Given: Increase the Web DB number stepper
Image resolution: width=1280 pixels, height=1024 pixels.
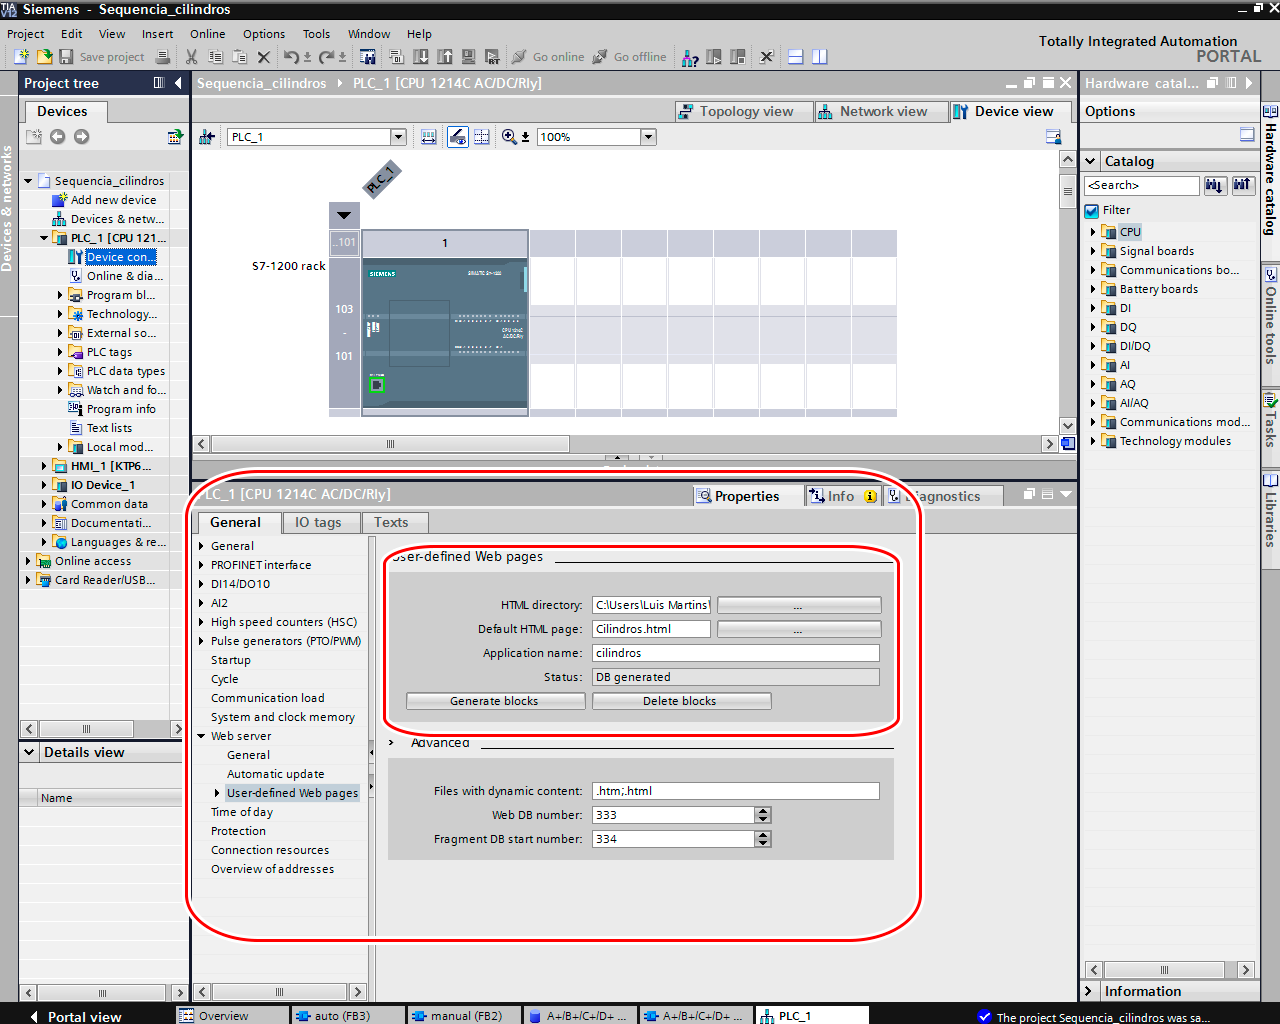Looking at the screenshot, I should pos(763,811).
